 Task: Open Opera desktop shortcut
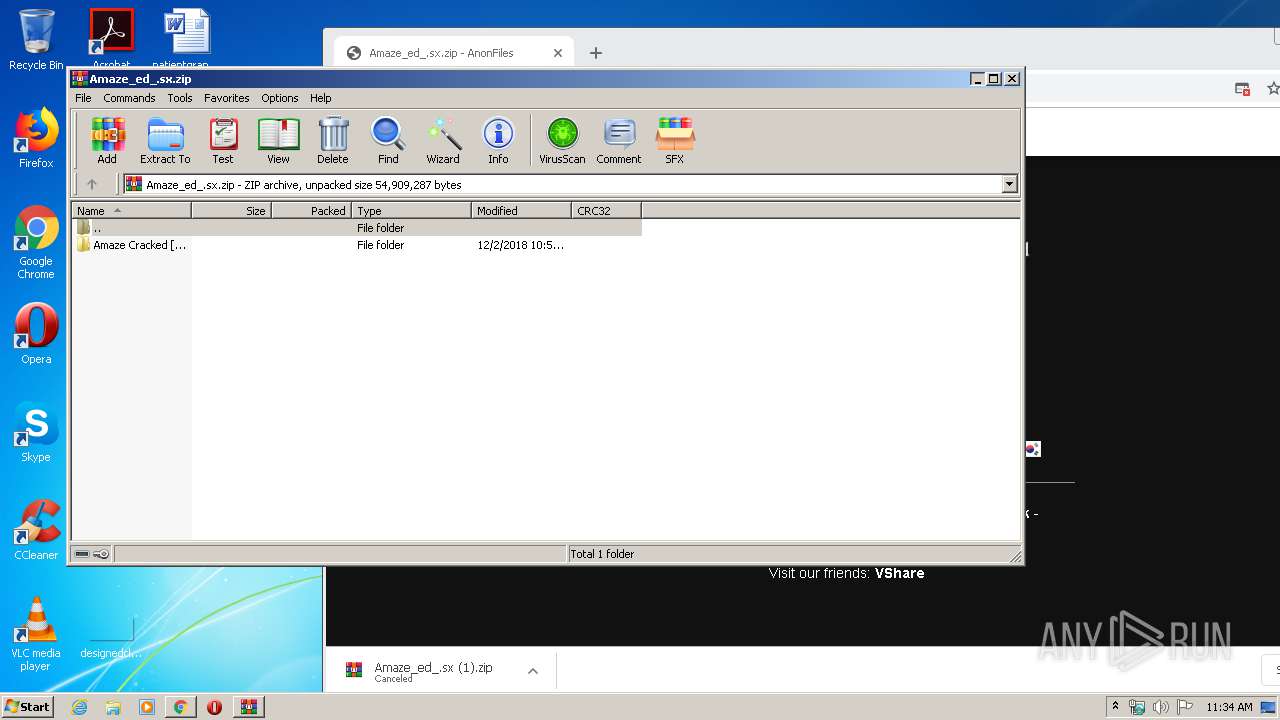(x=36, y=334)
